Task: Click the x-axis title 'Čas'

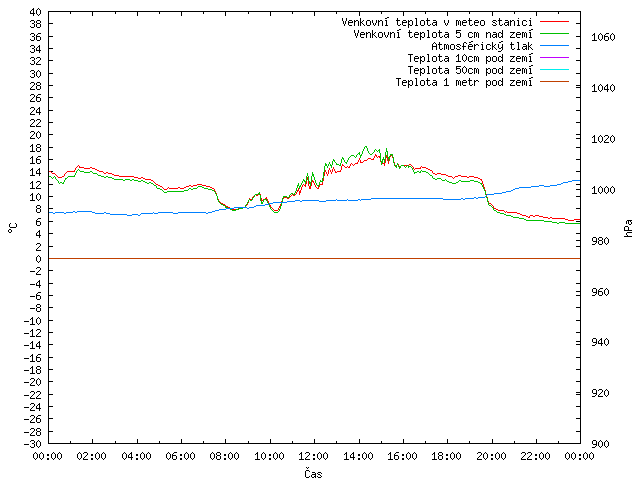Action: coord(313,473)
